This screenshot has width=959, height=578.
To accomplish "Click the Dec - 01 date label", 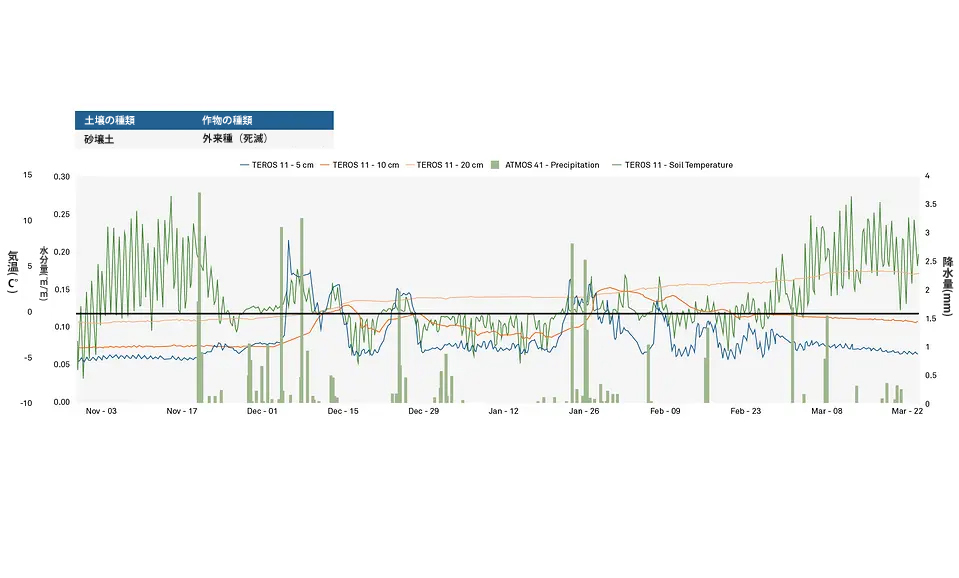I will pos(262,411).
